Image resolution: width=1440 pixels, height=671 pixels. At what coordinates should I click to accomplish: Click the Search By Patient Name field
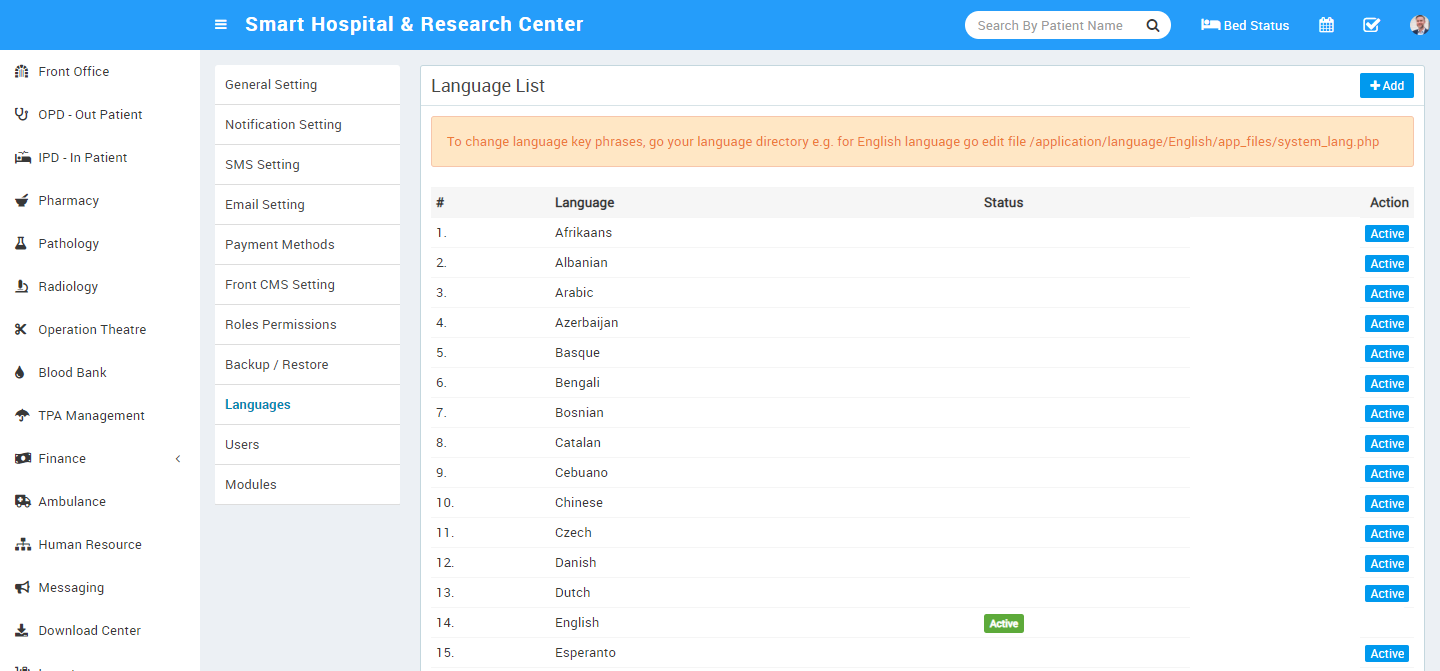click(1050, 25)
